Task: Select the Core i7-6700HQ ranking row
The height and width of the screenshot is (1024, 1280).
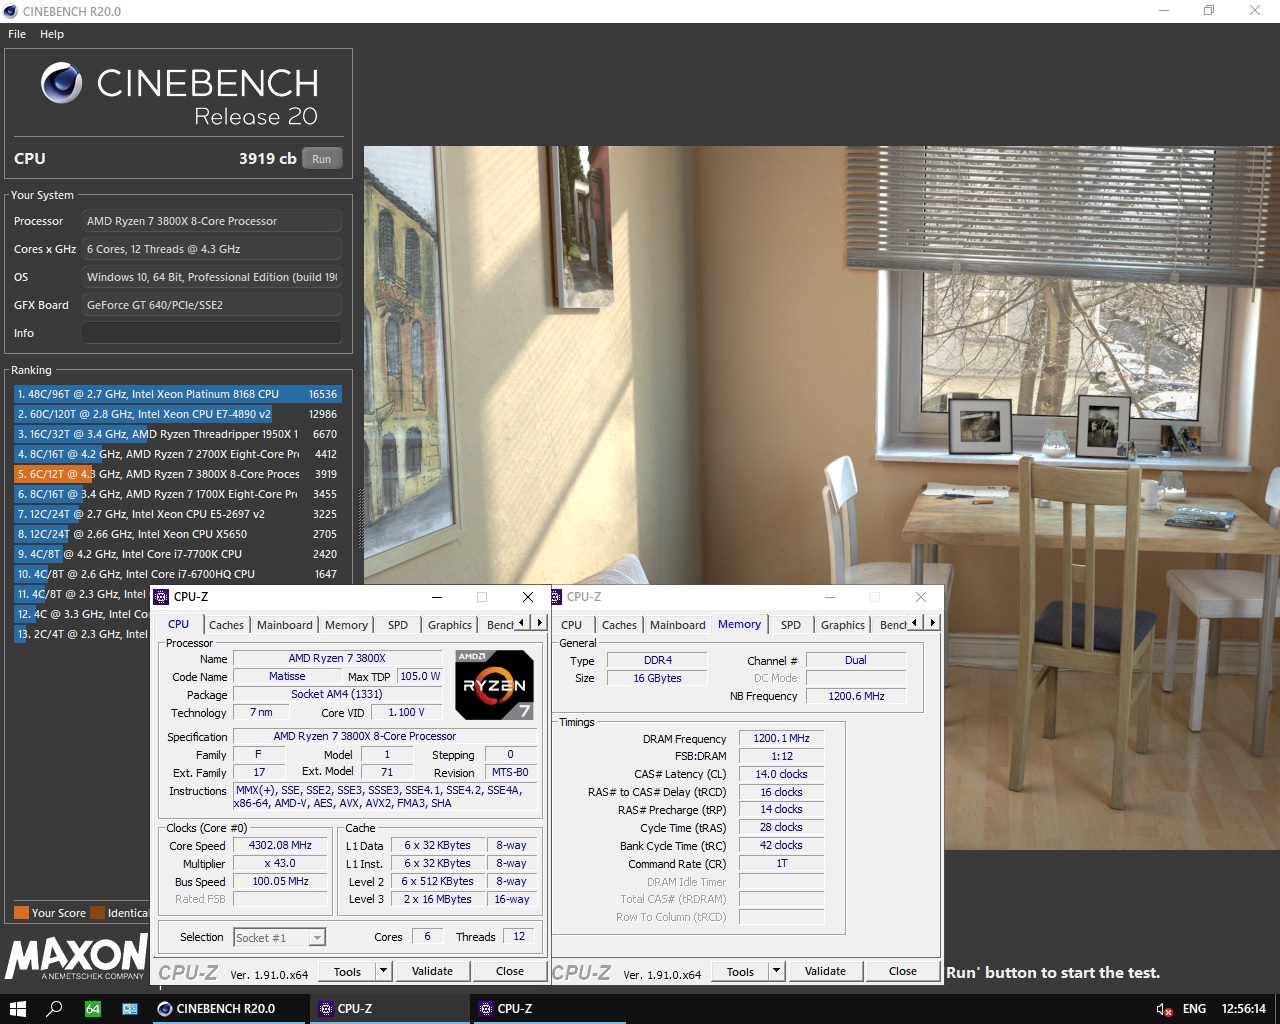Action: pyautogui.click(x=177, y=574)
